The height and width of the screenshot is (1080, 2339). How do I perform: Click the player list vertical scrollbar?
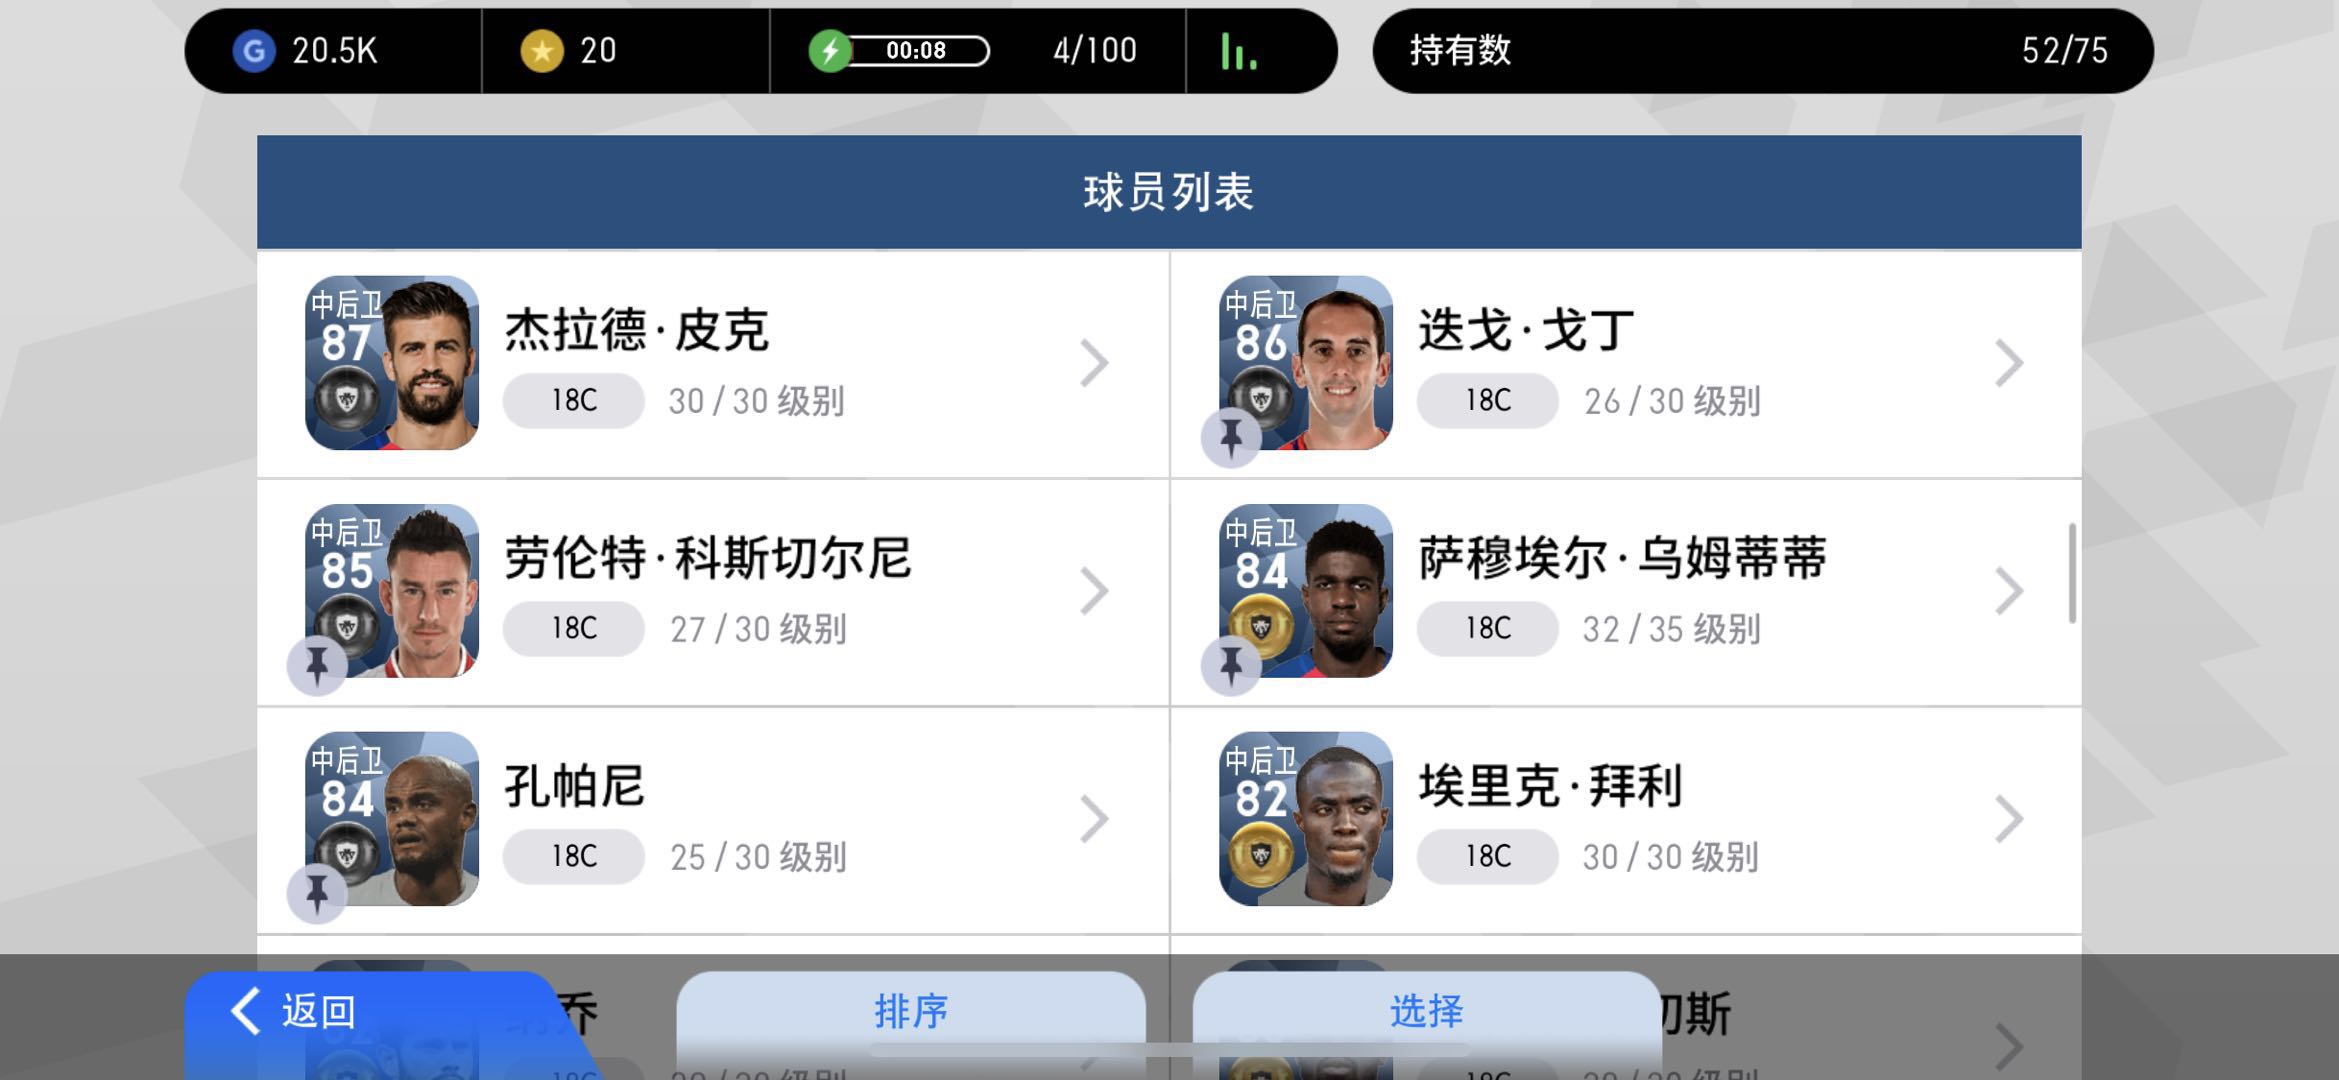click(2072, 573)
